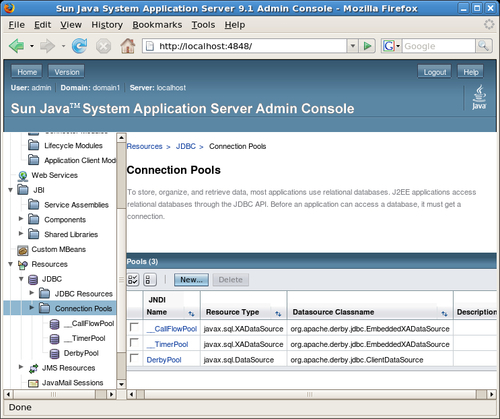Open the __TimerPool link in the table
The image size is (500, 419).
(167, 344)
